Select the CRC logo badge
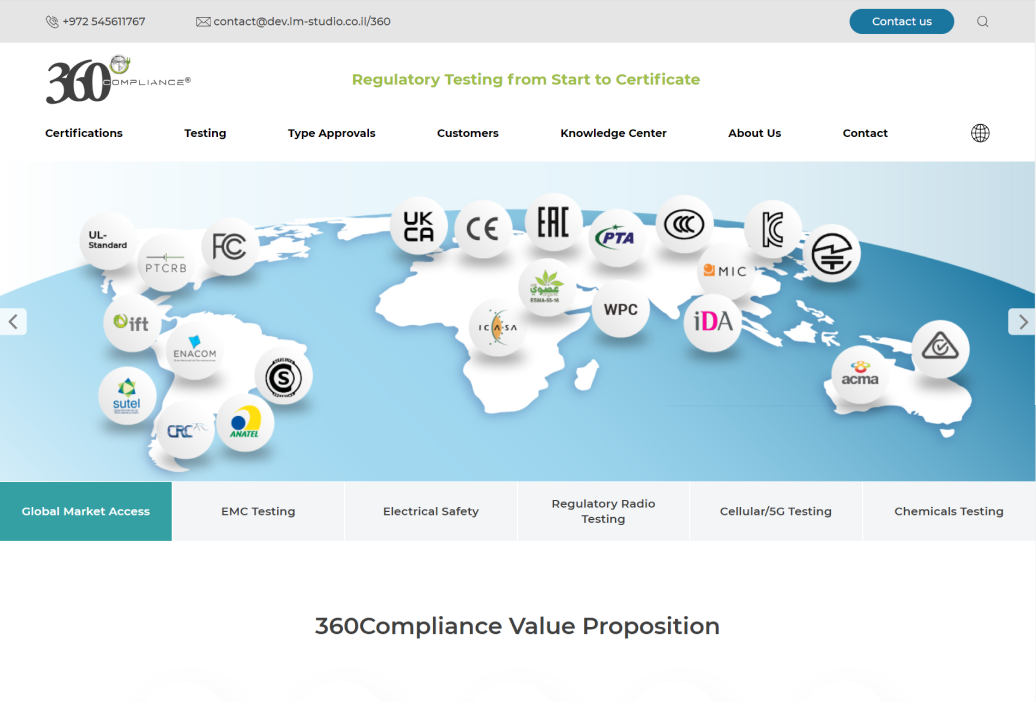1036x702 pixels. [186, 430]
